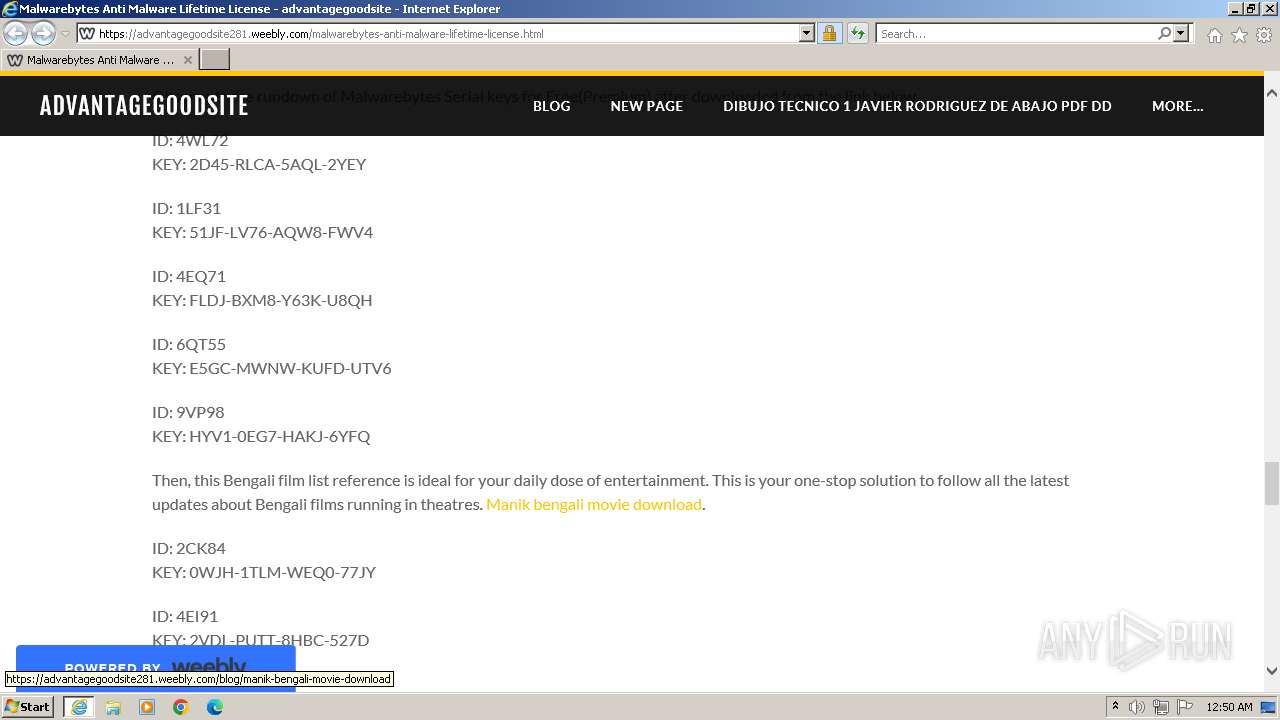
Task: Refresh page with the green arrows icon
Action: 858,33
